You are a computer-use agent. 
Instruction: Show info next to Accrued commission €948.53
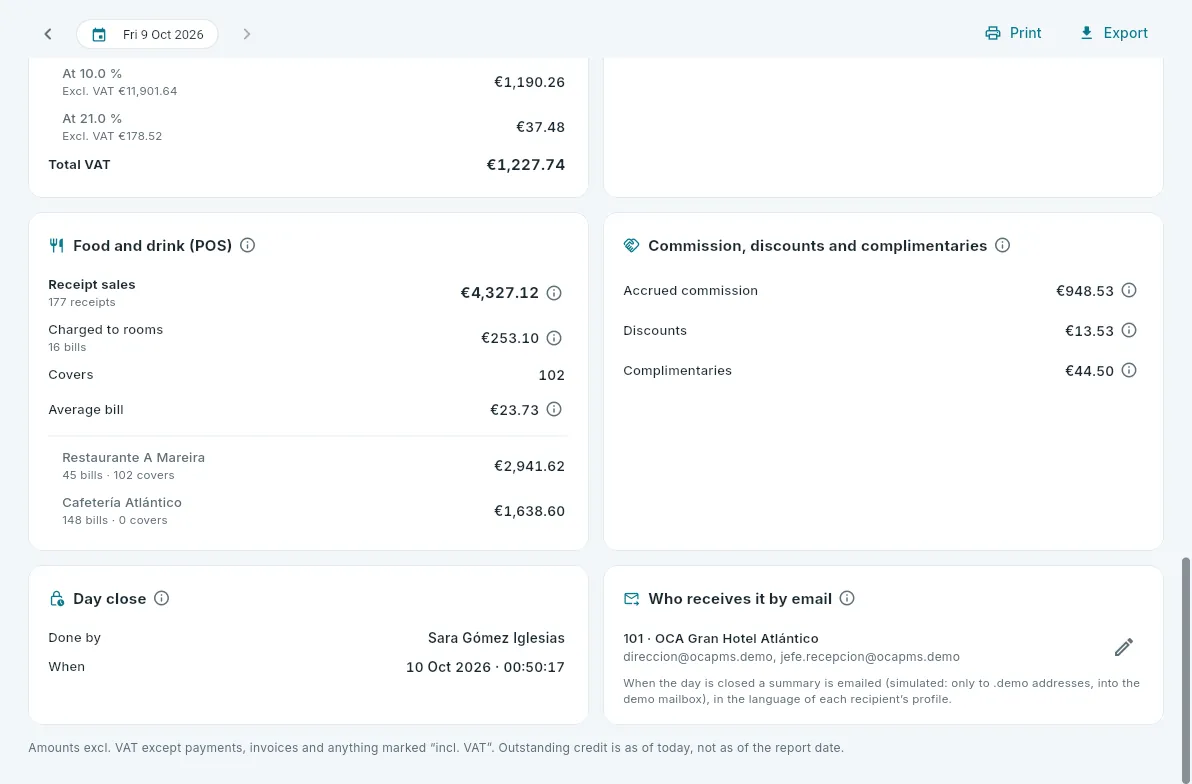[1129, 290]
